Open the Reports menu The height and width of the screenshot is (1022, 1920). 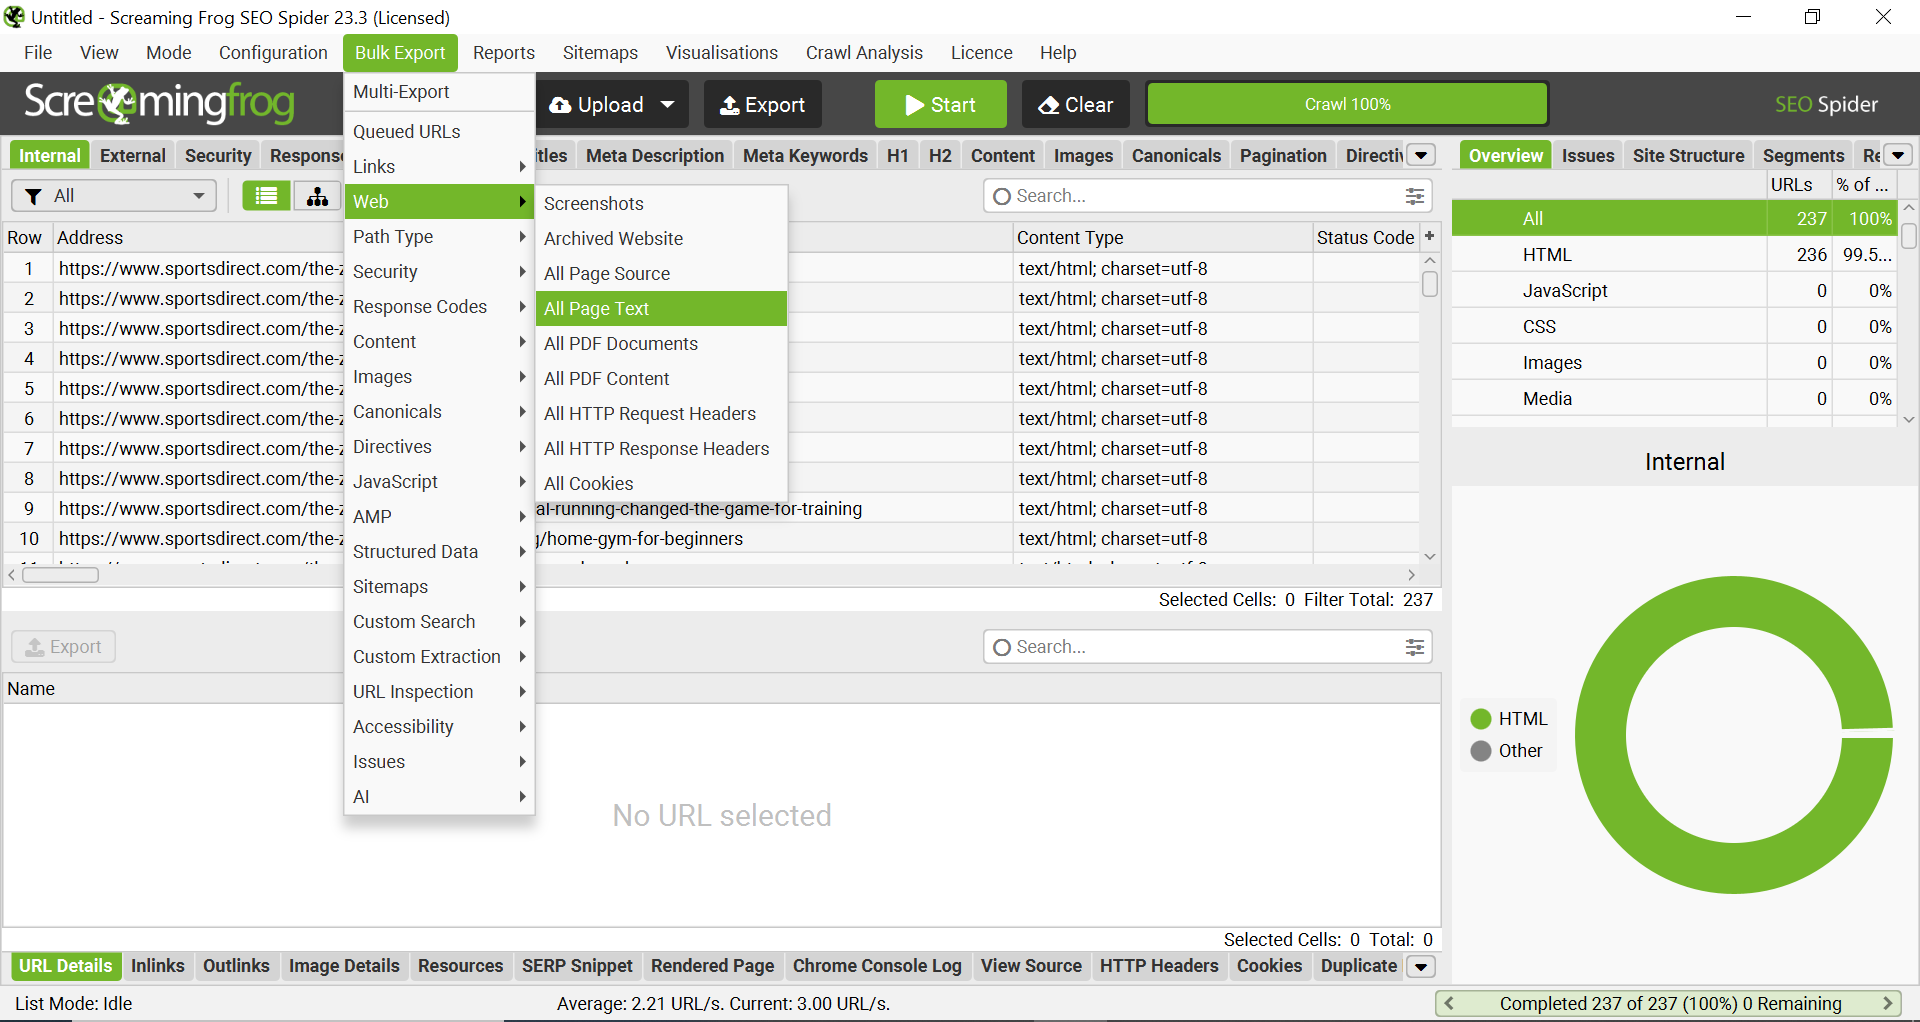pos(504,52)
